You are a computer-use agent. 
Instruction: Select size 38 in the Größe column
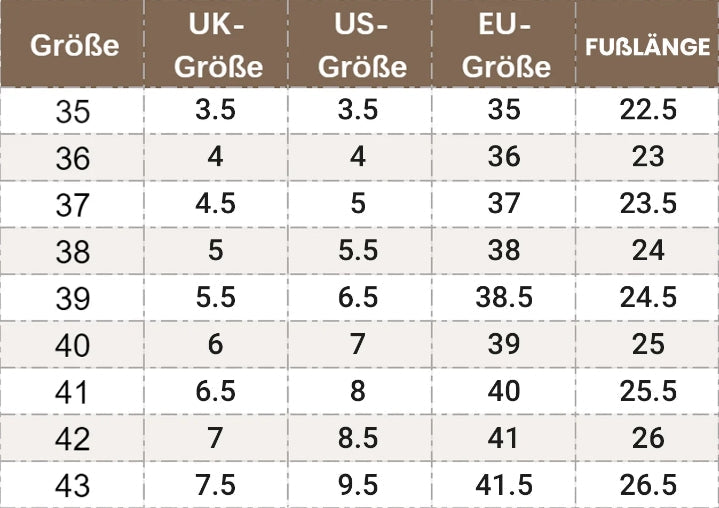click(x=72, y=252)
